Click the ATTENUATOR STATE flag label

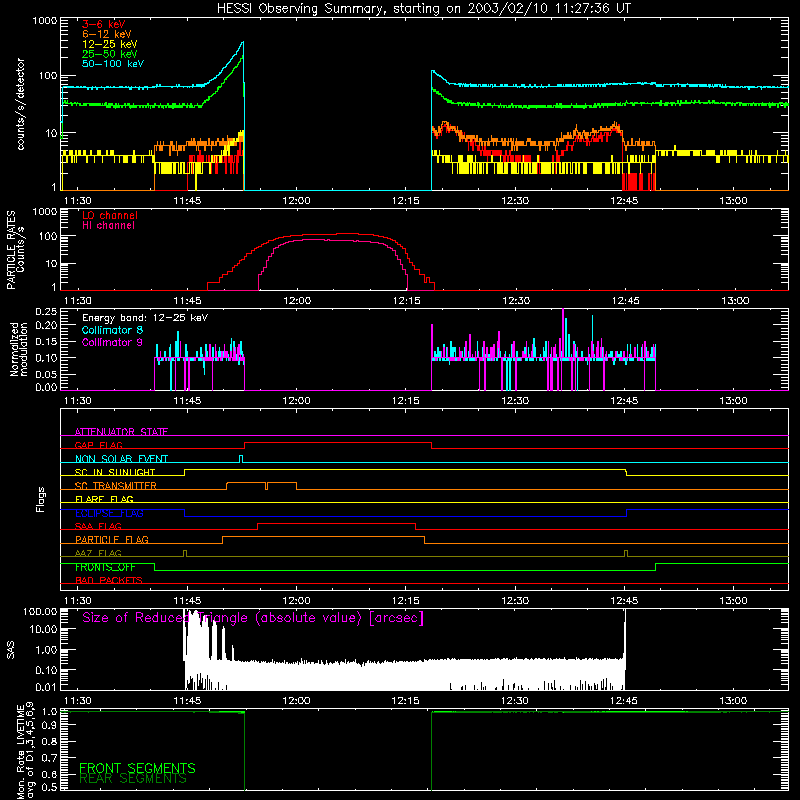click(x=121, y=432)
